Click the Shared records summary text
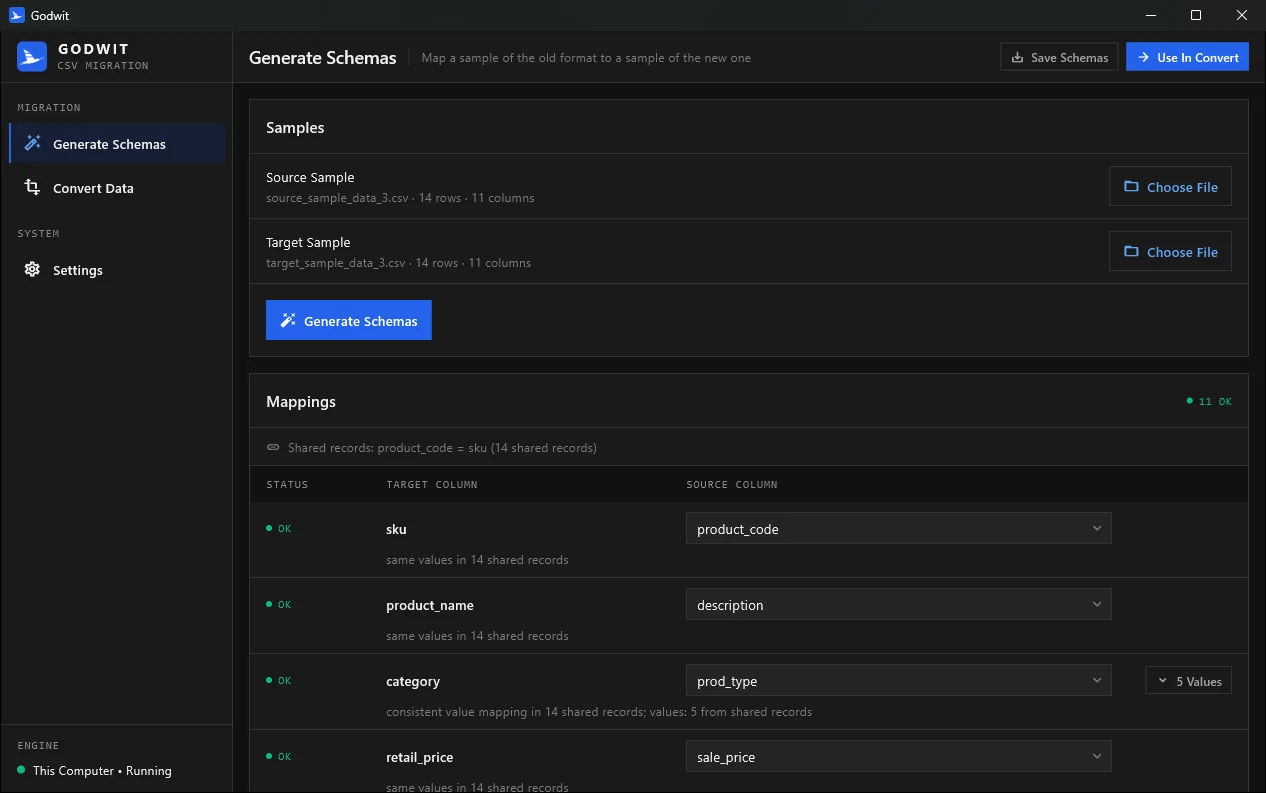This screenshot has width=1266, height=793. 442,448
